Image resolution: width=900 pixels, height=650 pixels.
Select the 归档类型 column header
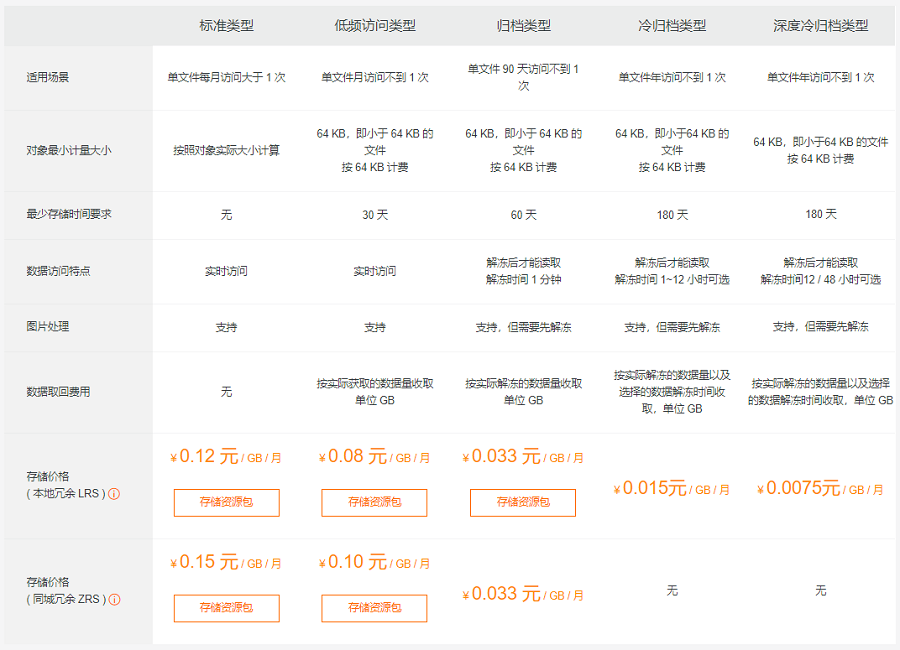point(523,26)
